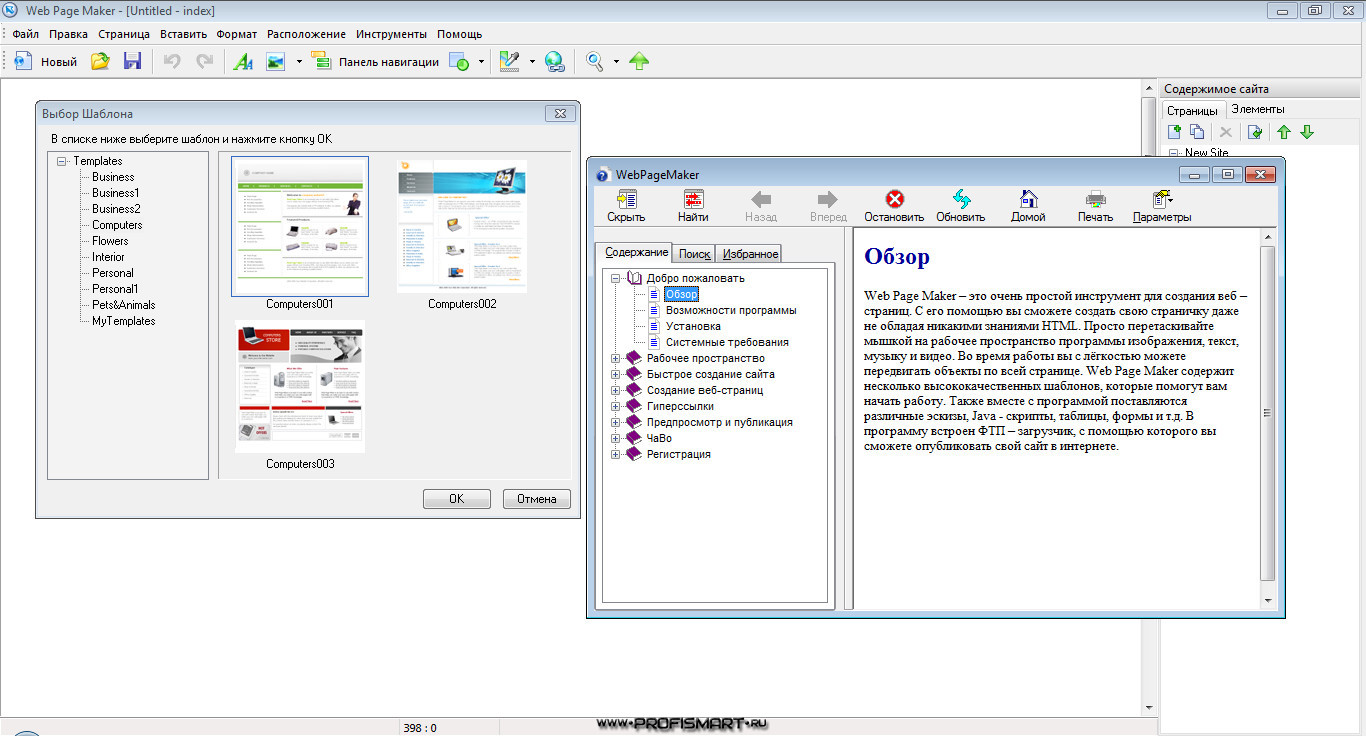Viewport: 1366px width, 736px height.
Task: Click Найти icon in help toolbar
Action: coord(693,206)
